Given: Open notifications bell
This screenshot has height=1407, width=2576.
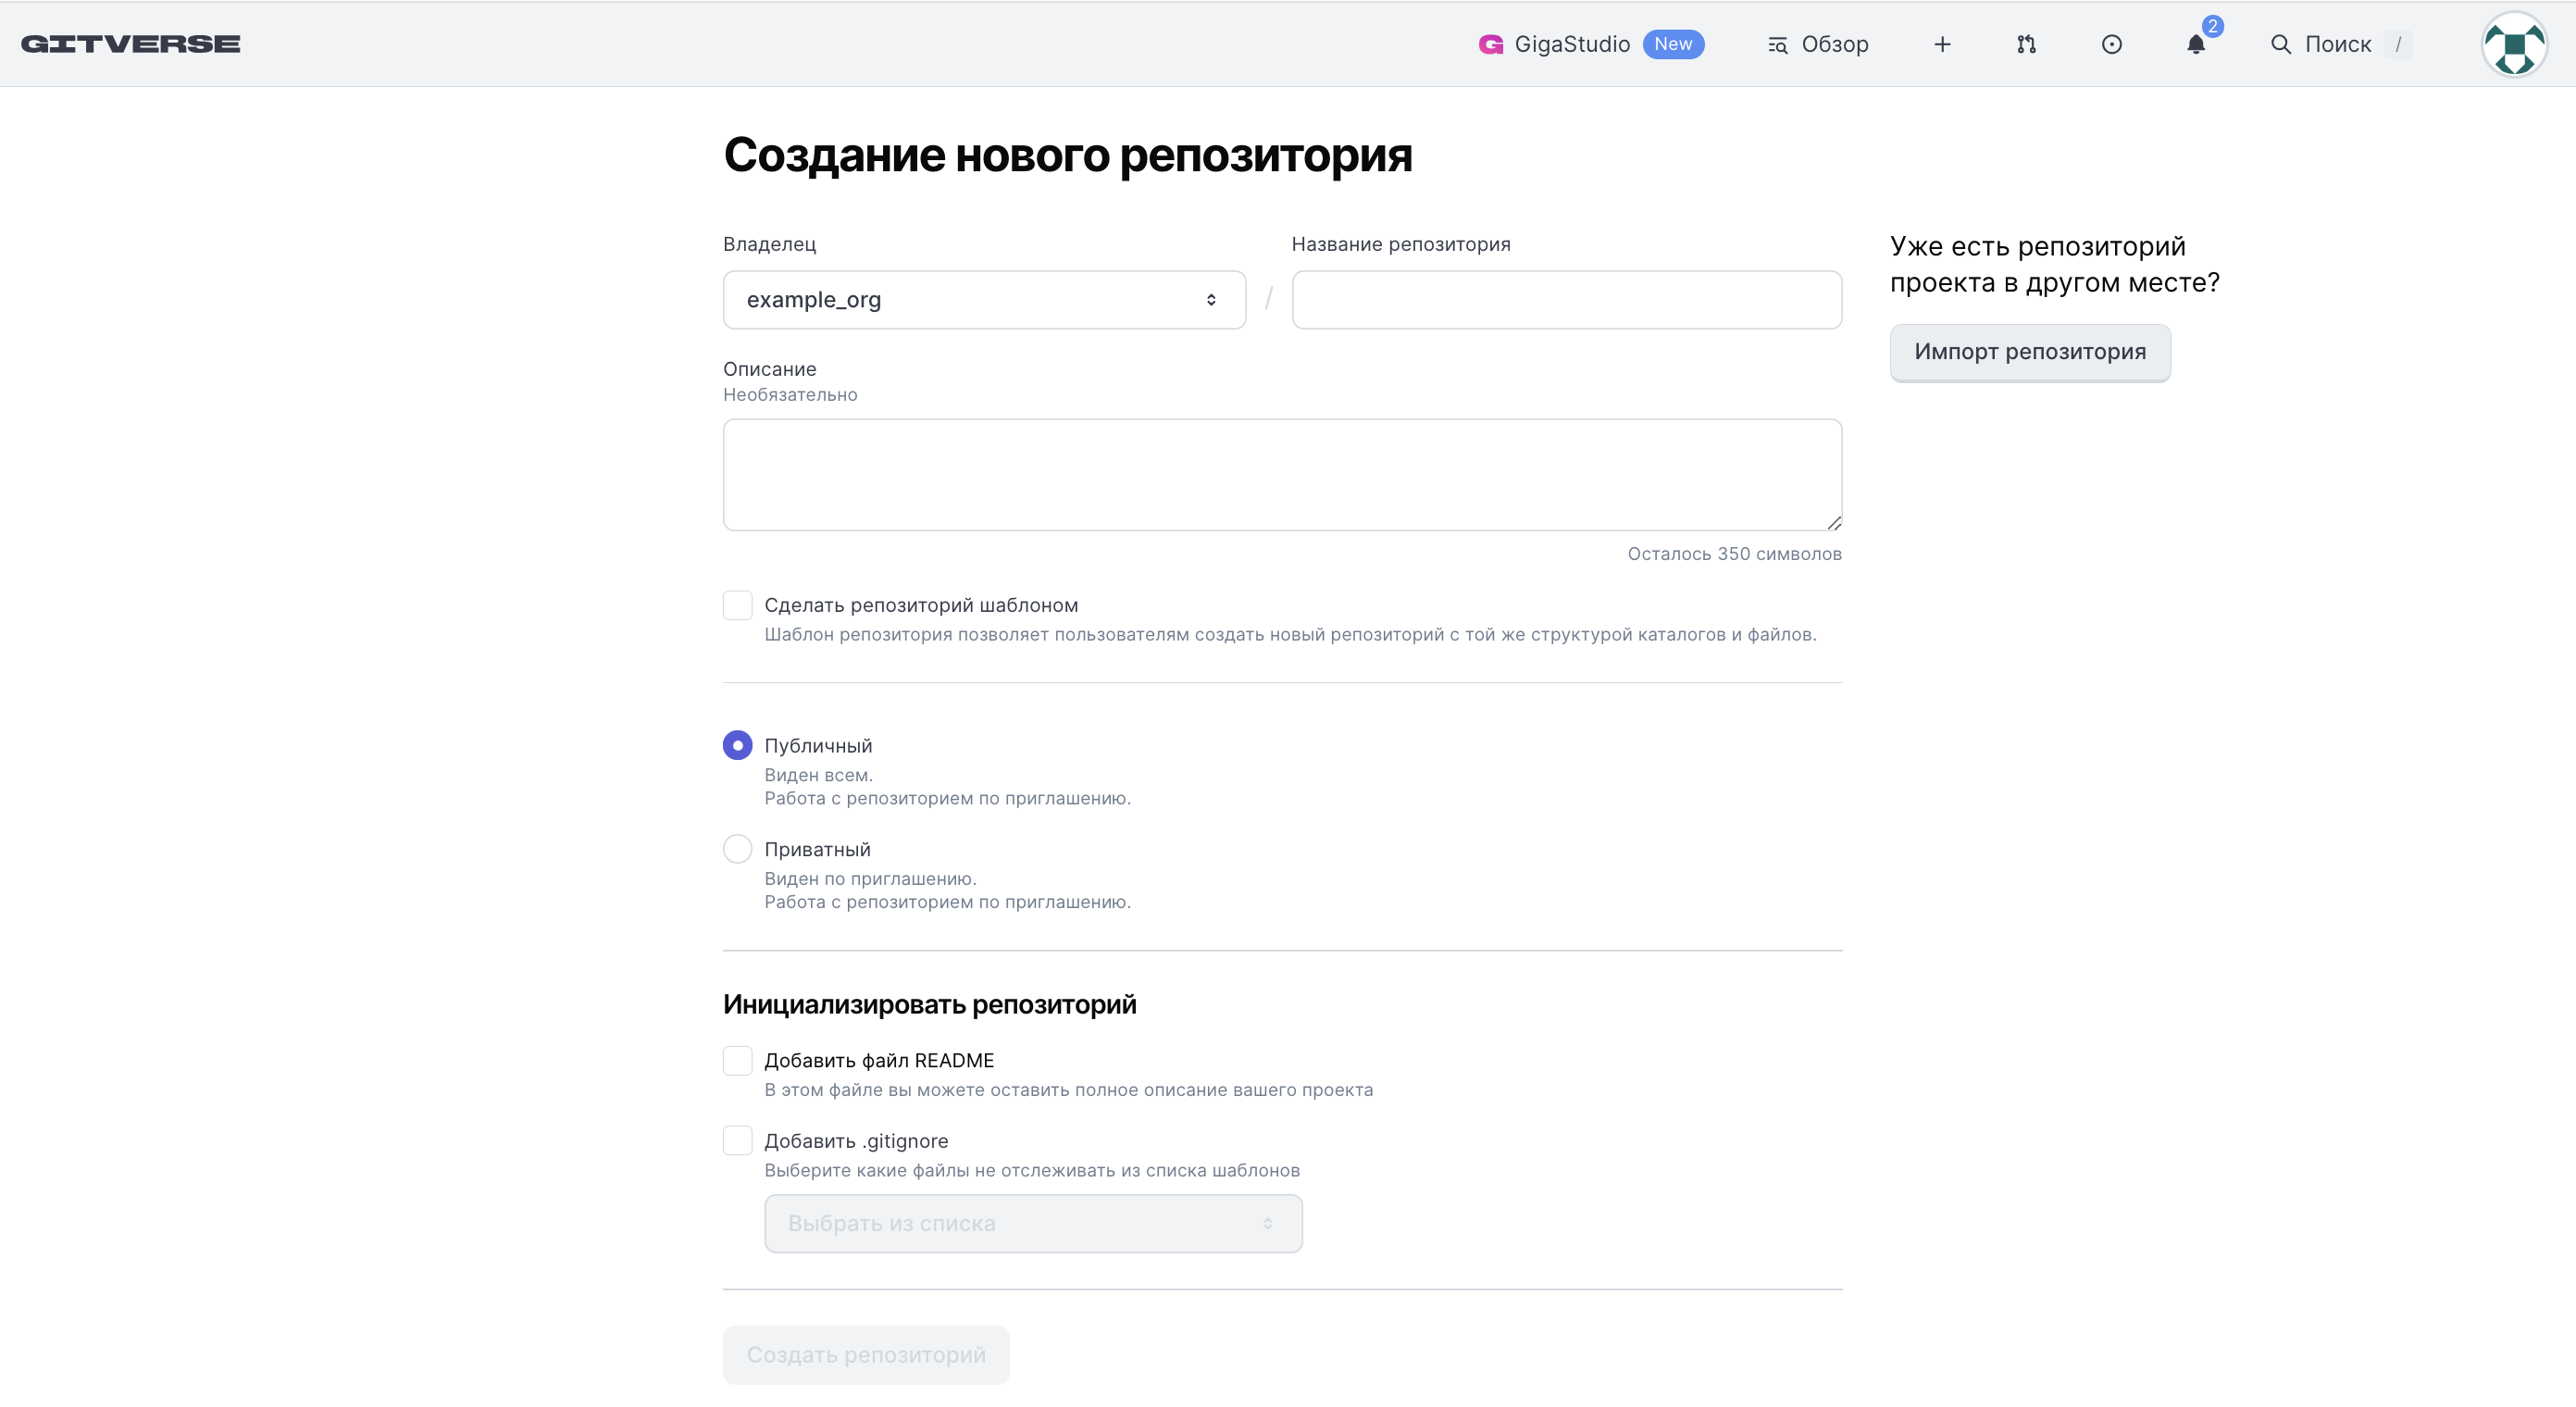Looking at the screenshot, I should pos(2196,44).
